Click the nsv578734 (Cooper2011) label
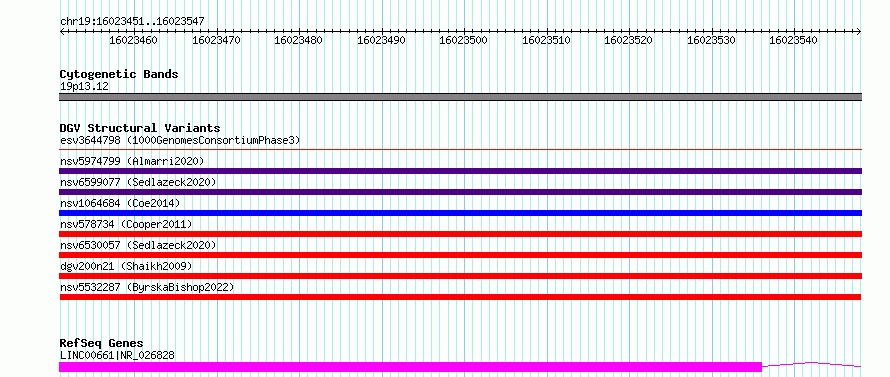Screen dimensions: 890x377 point(125,224)
